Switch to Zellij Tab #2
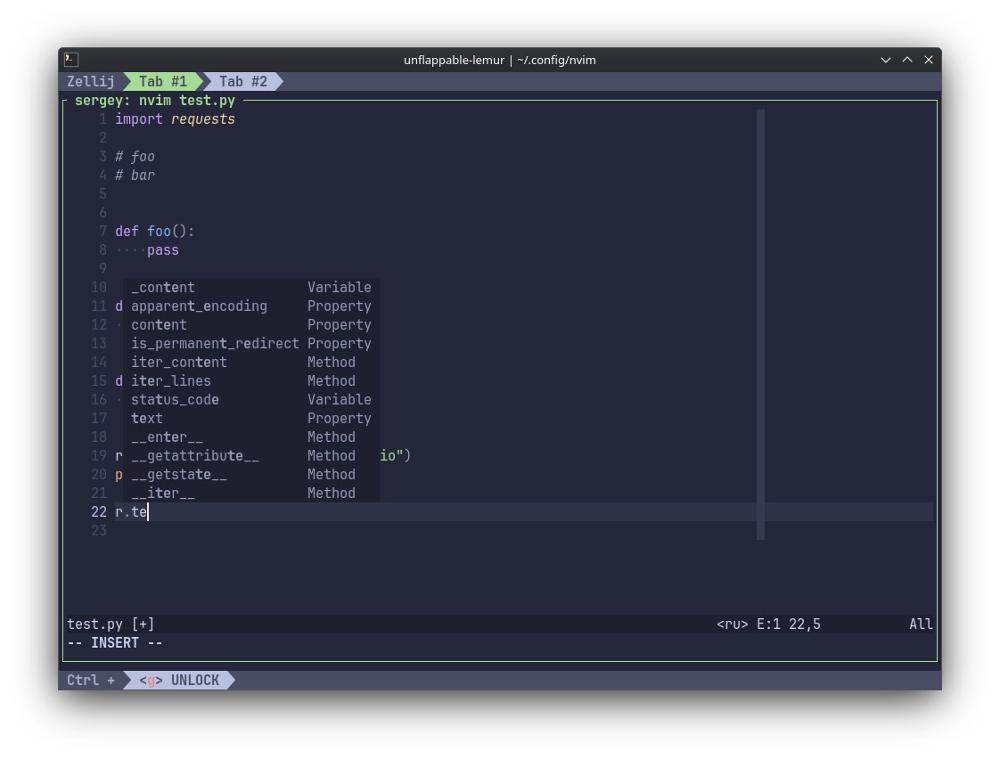Image resolution: width=1000 pixels, height=759 pixels. point(243,81)
